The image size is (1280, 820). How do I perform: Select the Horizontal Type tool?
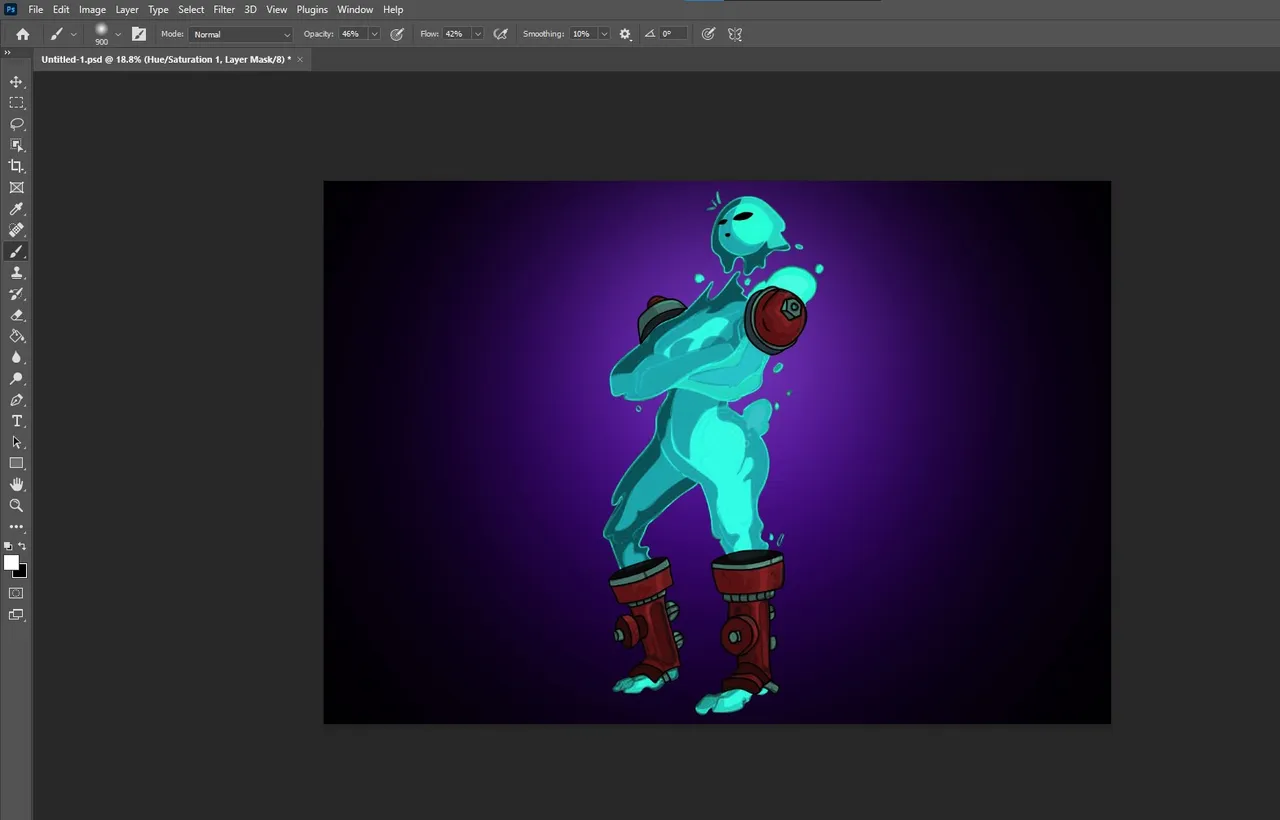coord(16,421)
